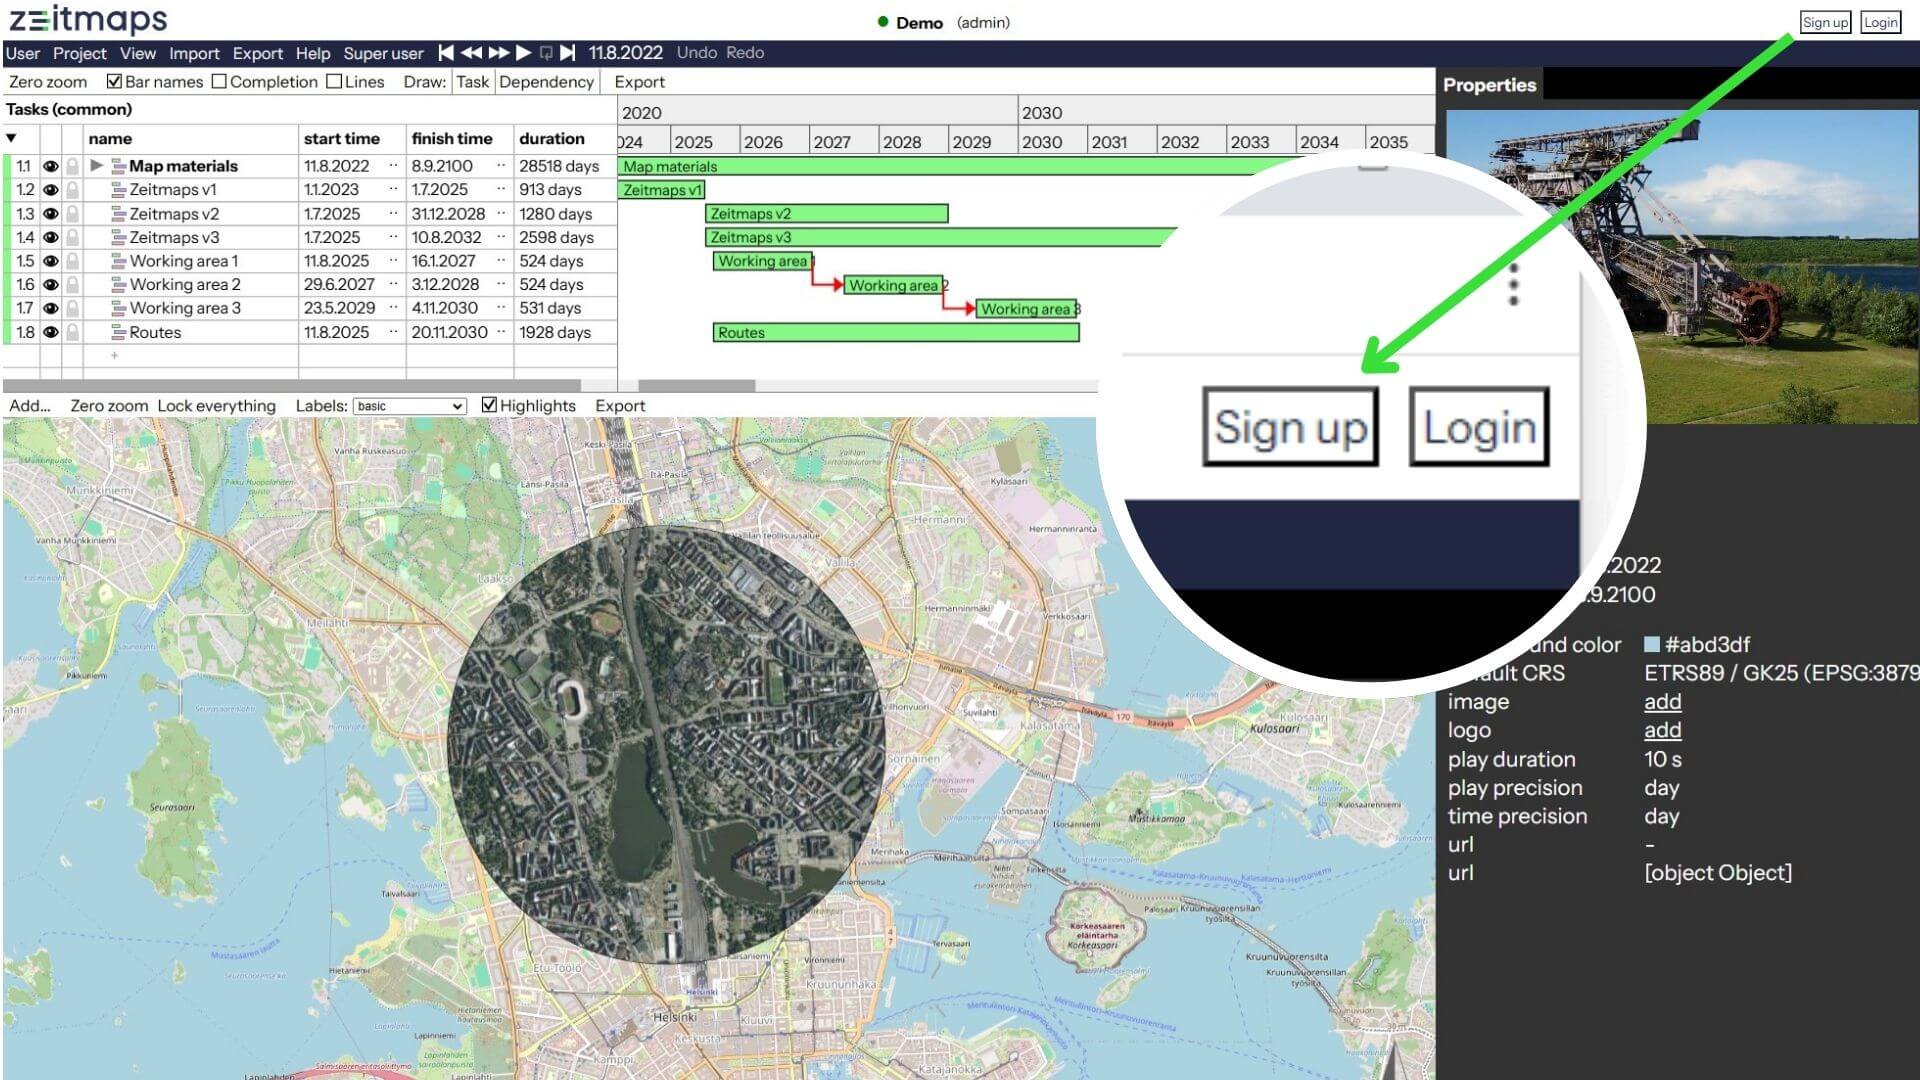The width and height of the screenshot is (1920, 1080).
Task: Click the task table horizontal scrollbar
Action: pos(292,385)
